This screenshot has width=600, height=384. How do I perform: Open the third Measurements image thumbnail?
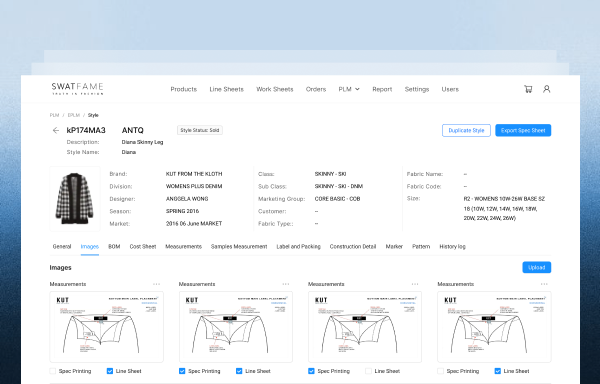click(x=365, y=327)
